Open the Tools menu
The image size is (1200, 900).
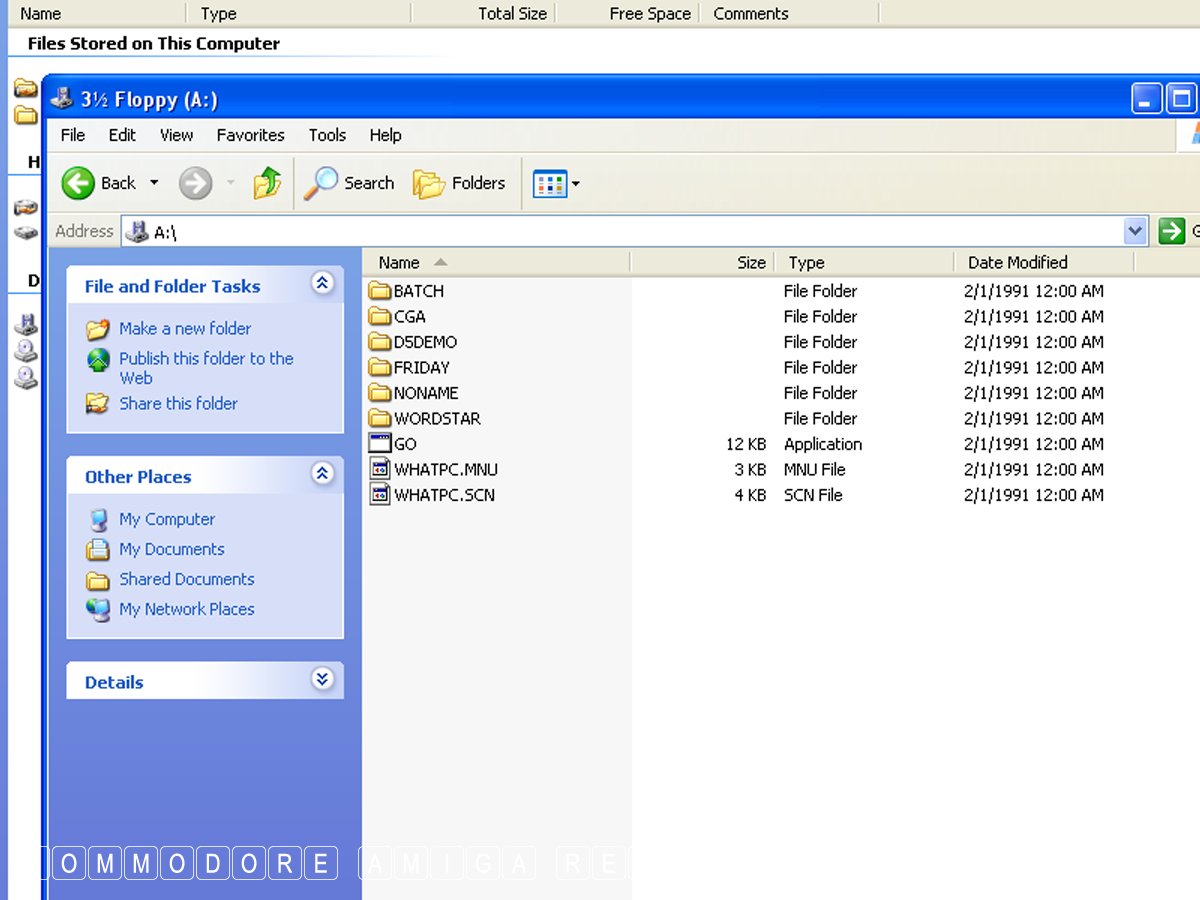pos(327,135)
